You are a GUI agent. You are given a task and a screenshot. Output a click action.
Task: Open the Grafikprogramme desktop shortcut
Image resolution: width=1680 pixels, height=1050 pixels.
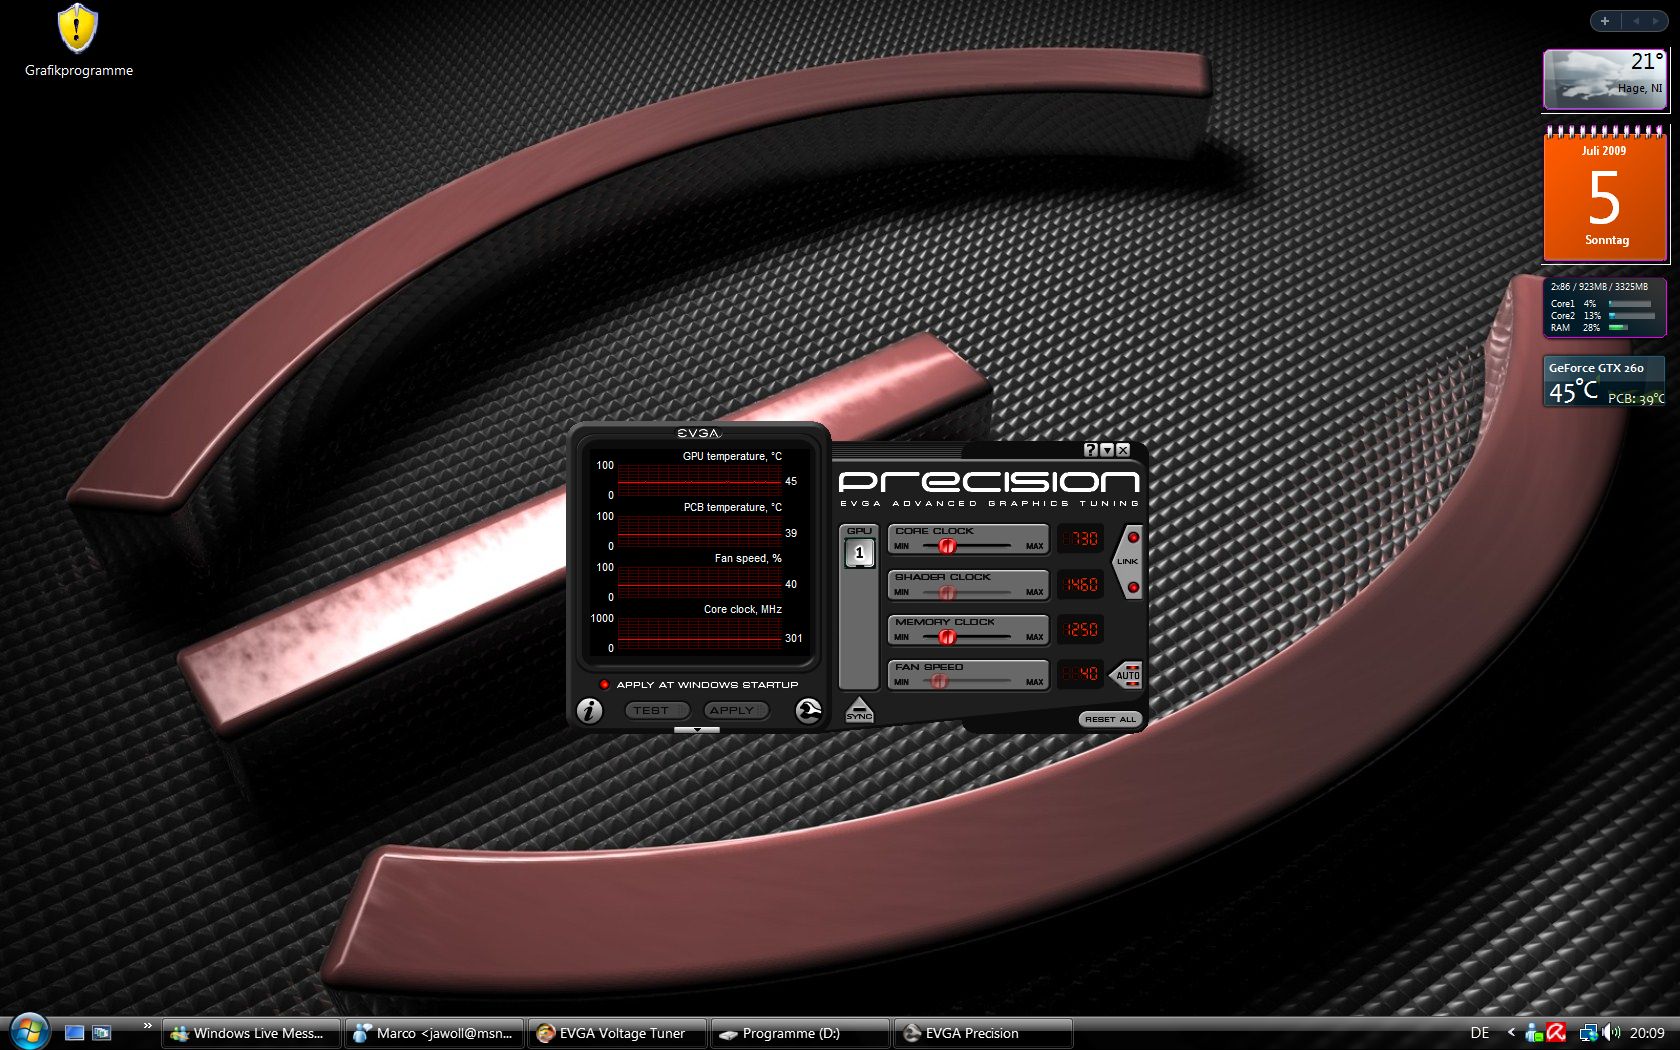[x=78, y=42]
